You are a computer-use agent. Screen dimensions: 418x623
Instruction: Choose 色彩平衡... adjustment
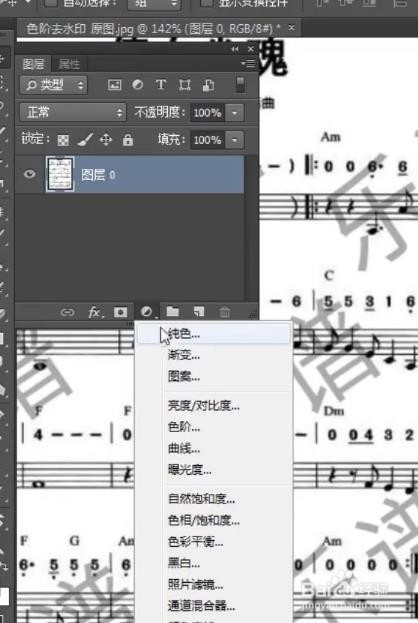click(x=213, y=542)
